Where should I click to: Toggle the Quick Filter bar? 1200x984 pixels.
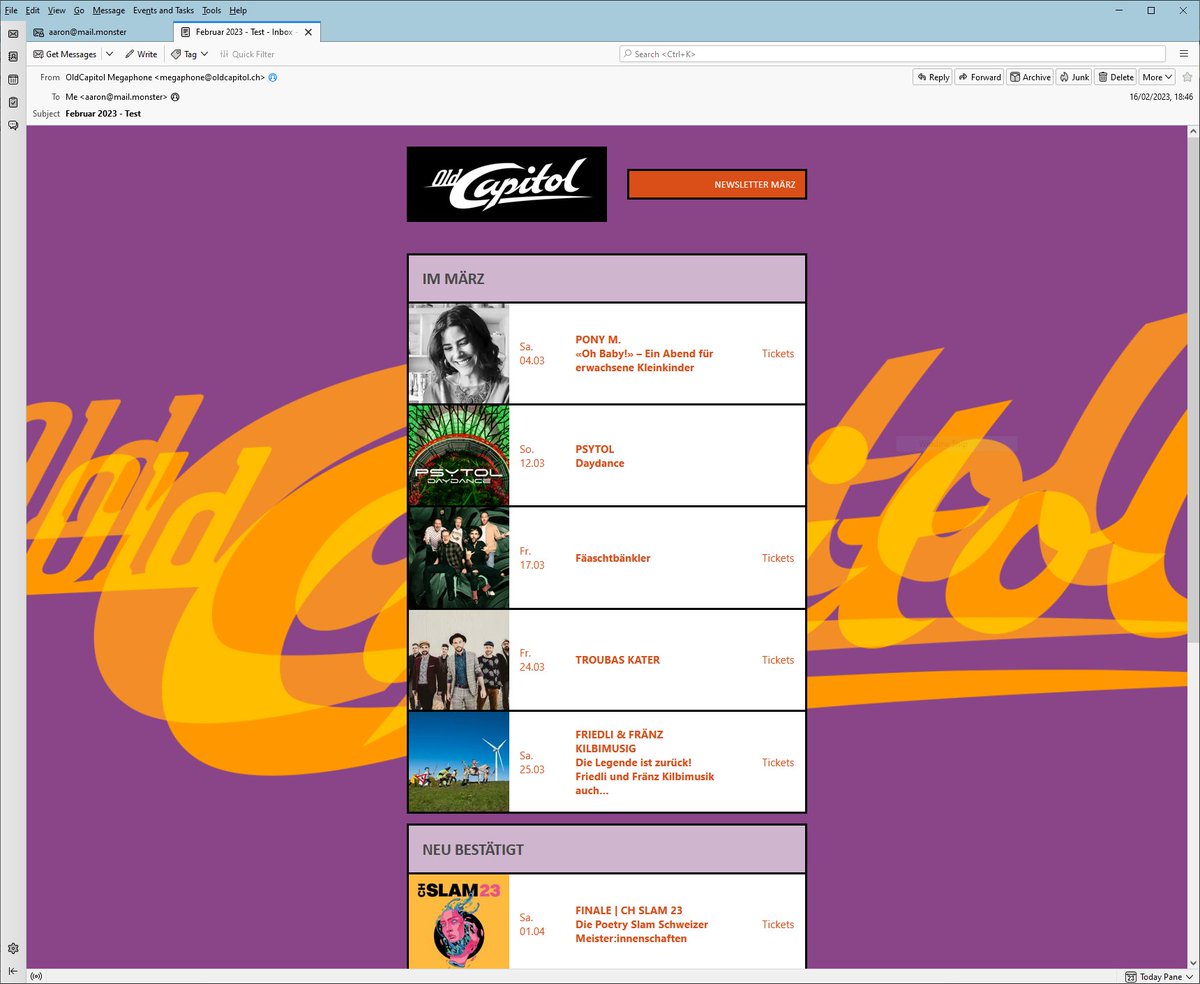[247, 54]
